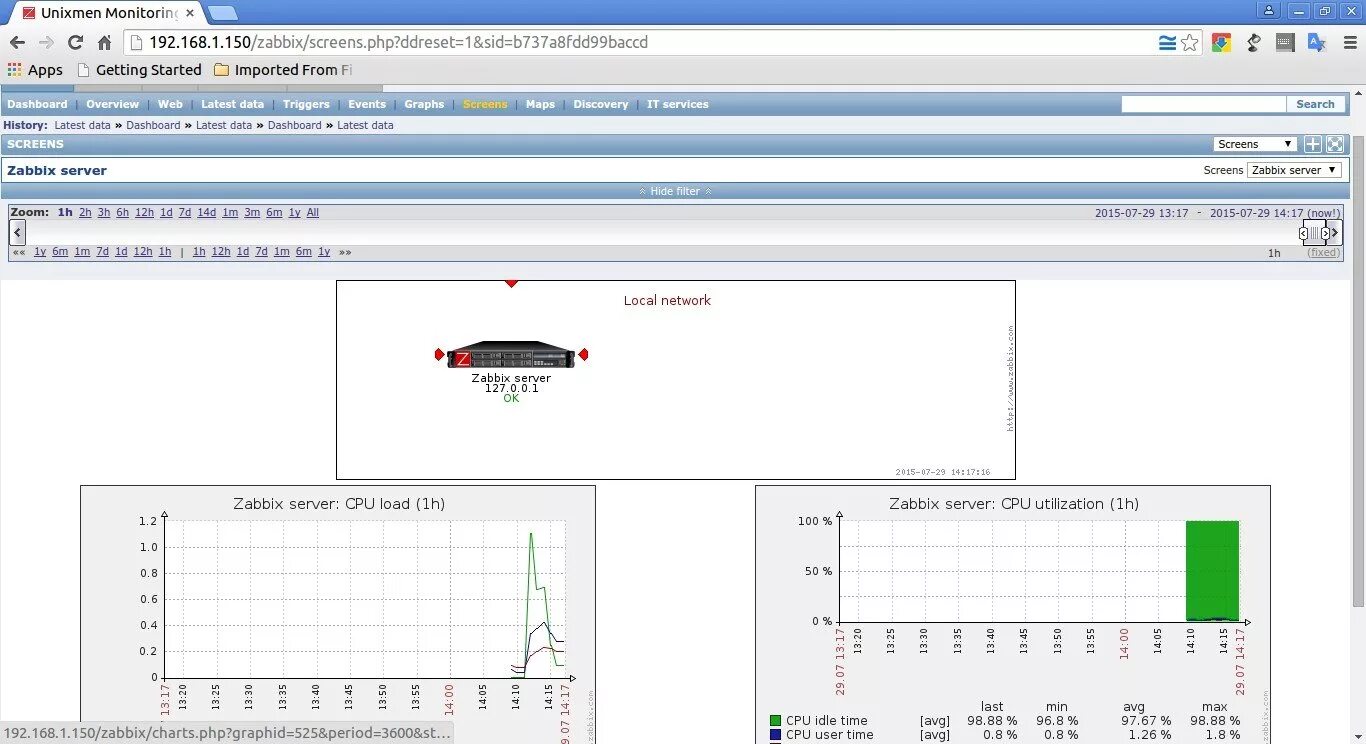Open the Zabbix server screen selector dropdown

tap(1294, 170)
